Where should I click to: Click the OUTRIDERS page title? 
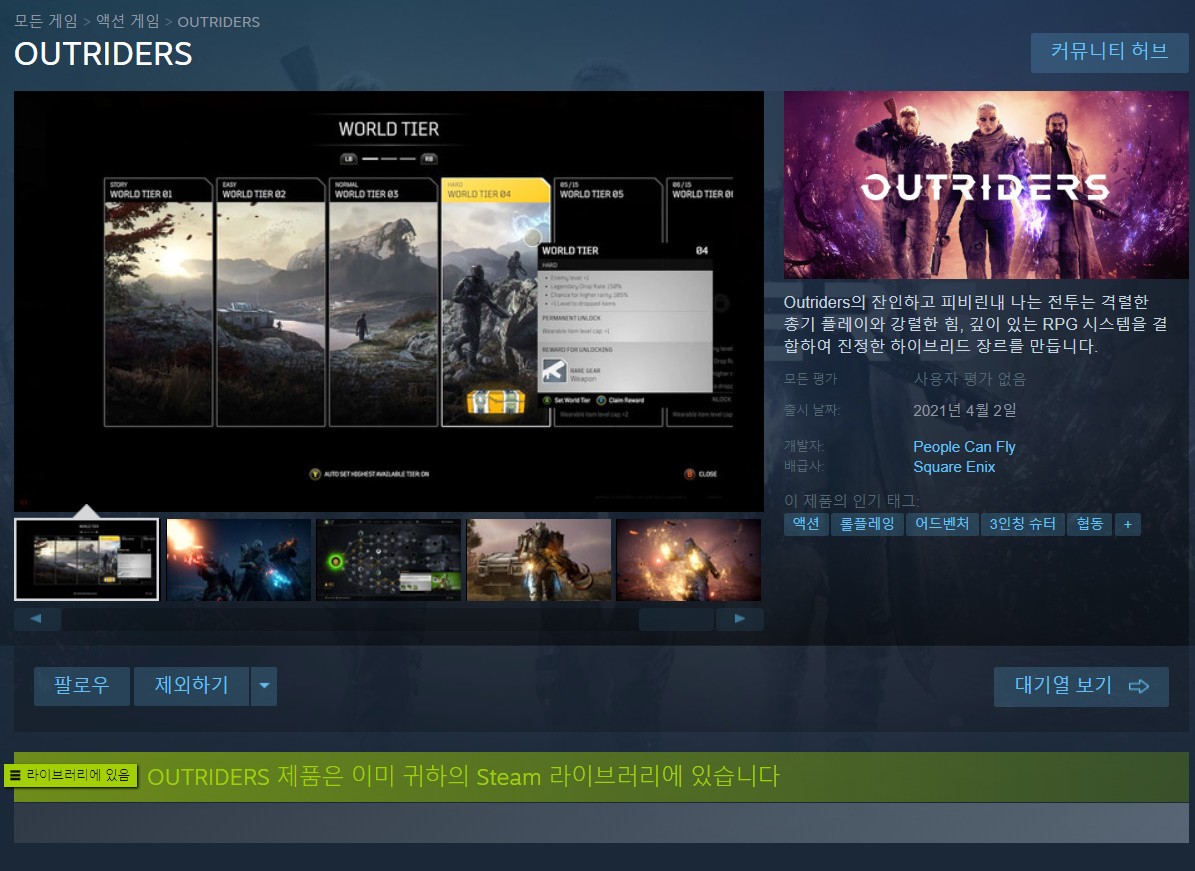pos(103,54)
